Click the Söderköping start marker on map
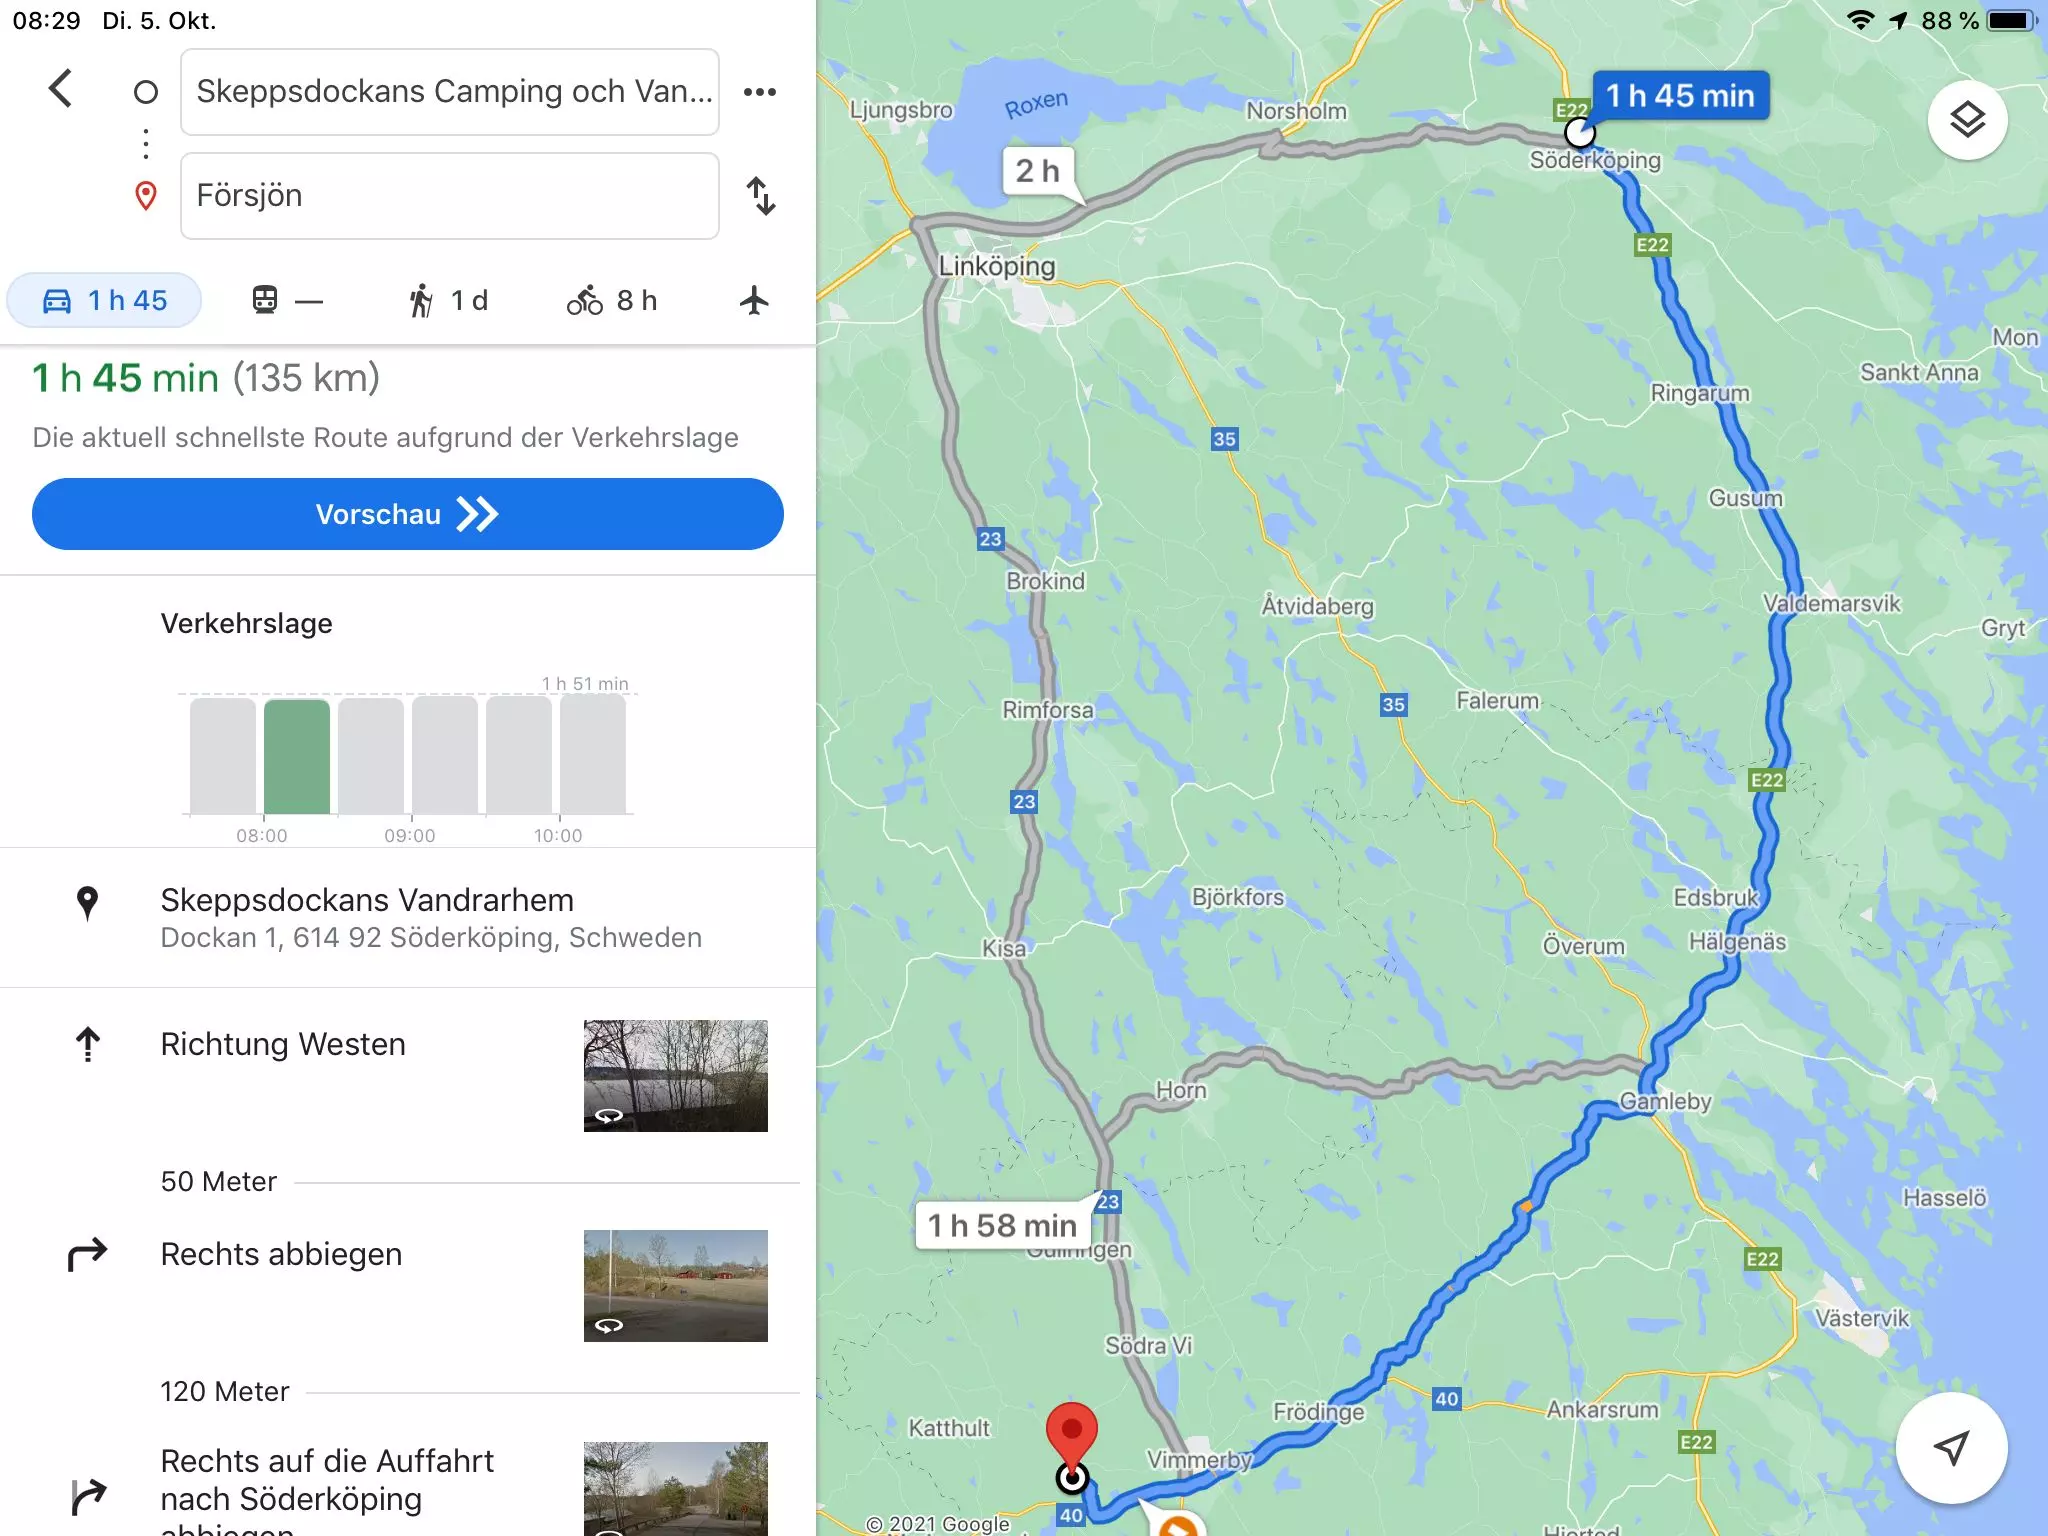This screenshot has height=1536, width=2048. pyautogui.click(x=1579, y=132)
